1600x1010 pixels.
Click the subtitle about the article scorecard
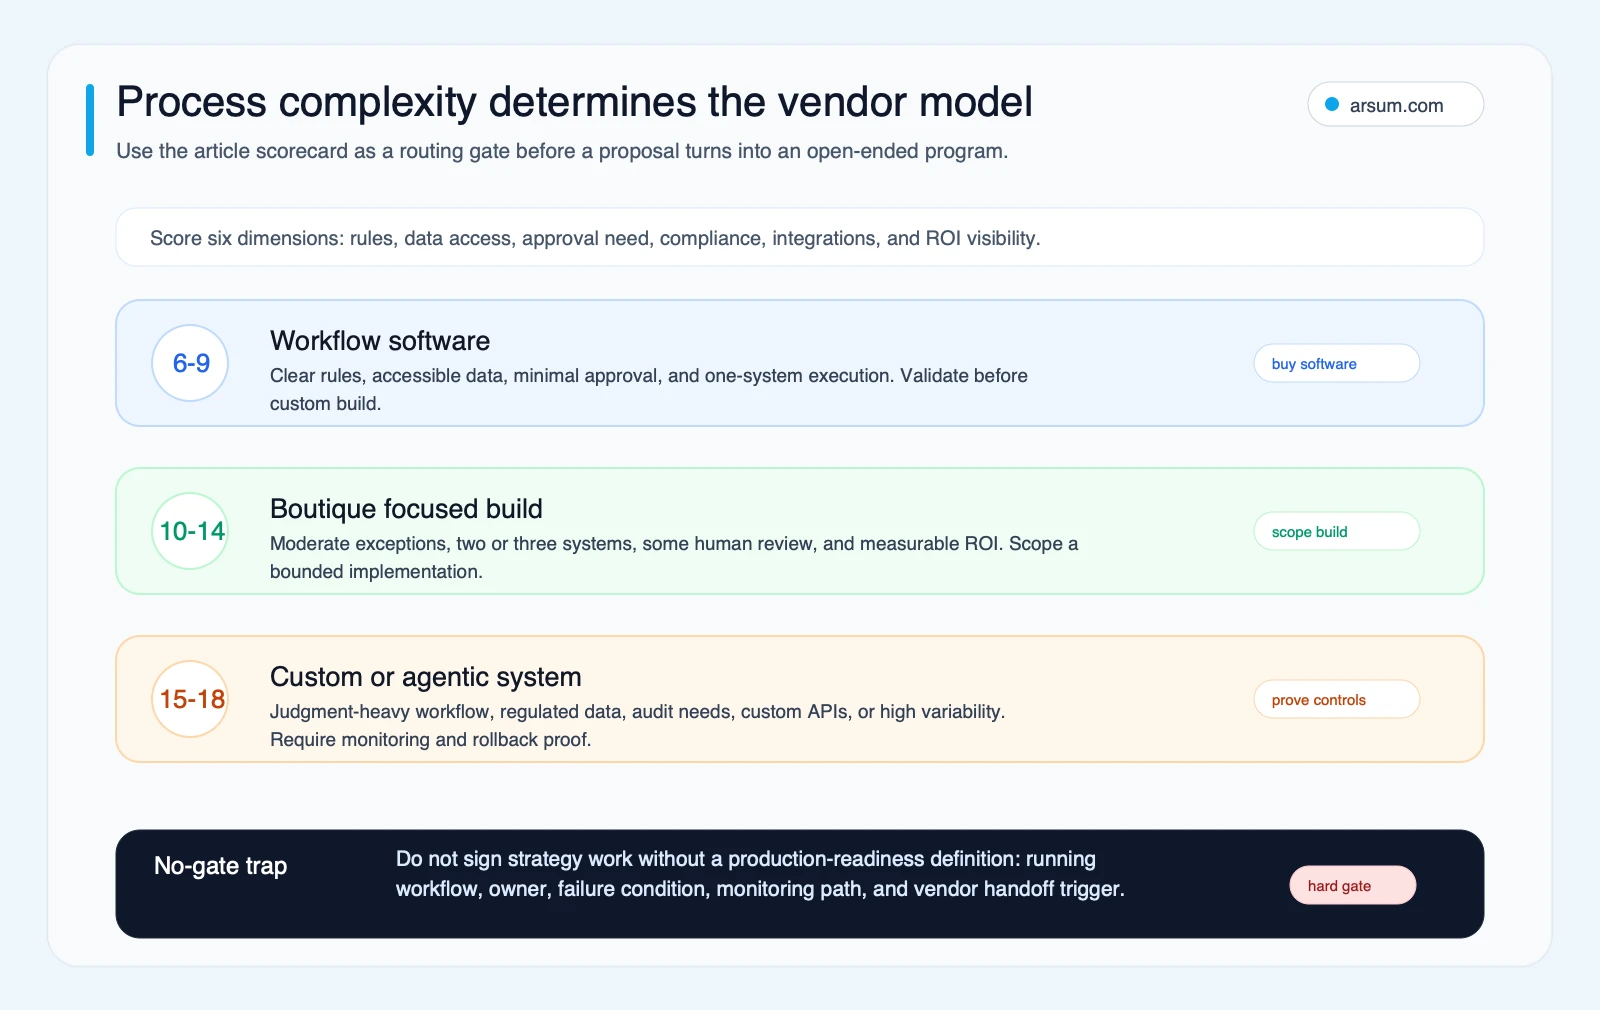pos(562,151)
